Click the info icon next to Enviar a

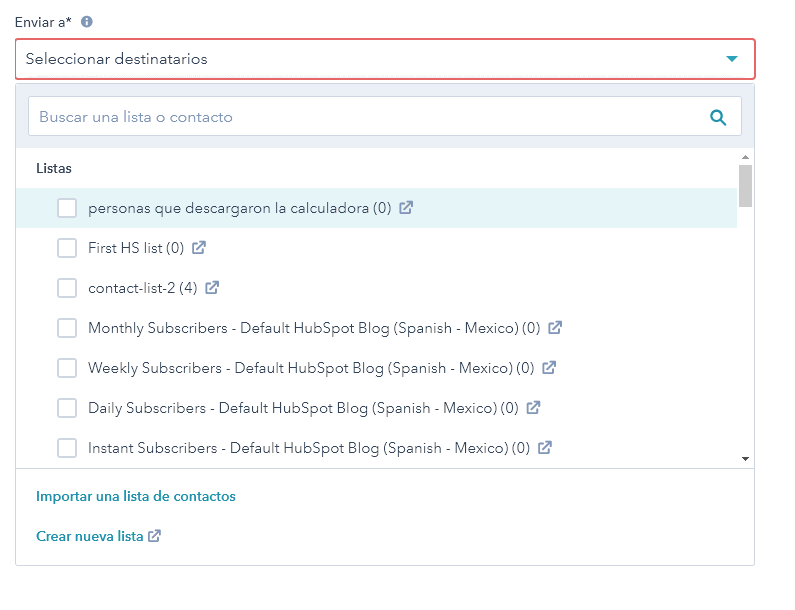87,22
